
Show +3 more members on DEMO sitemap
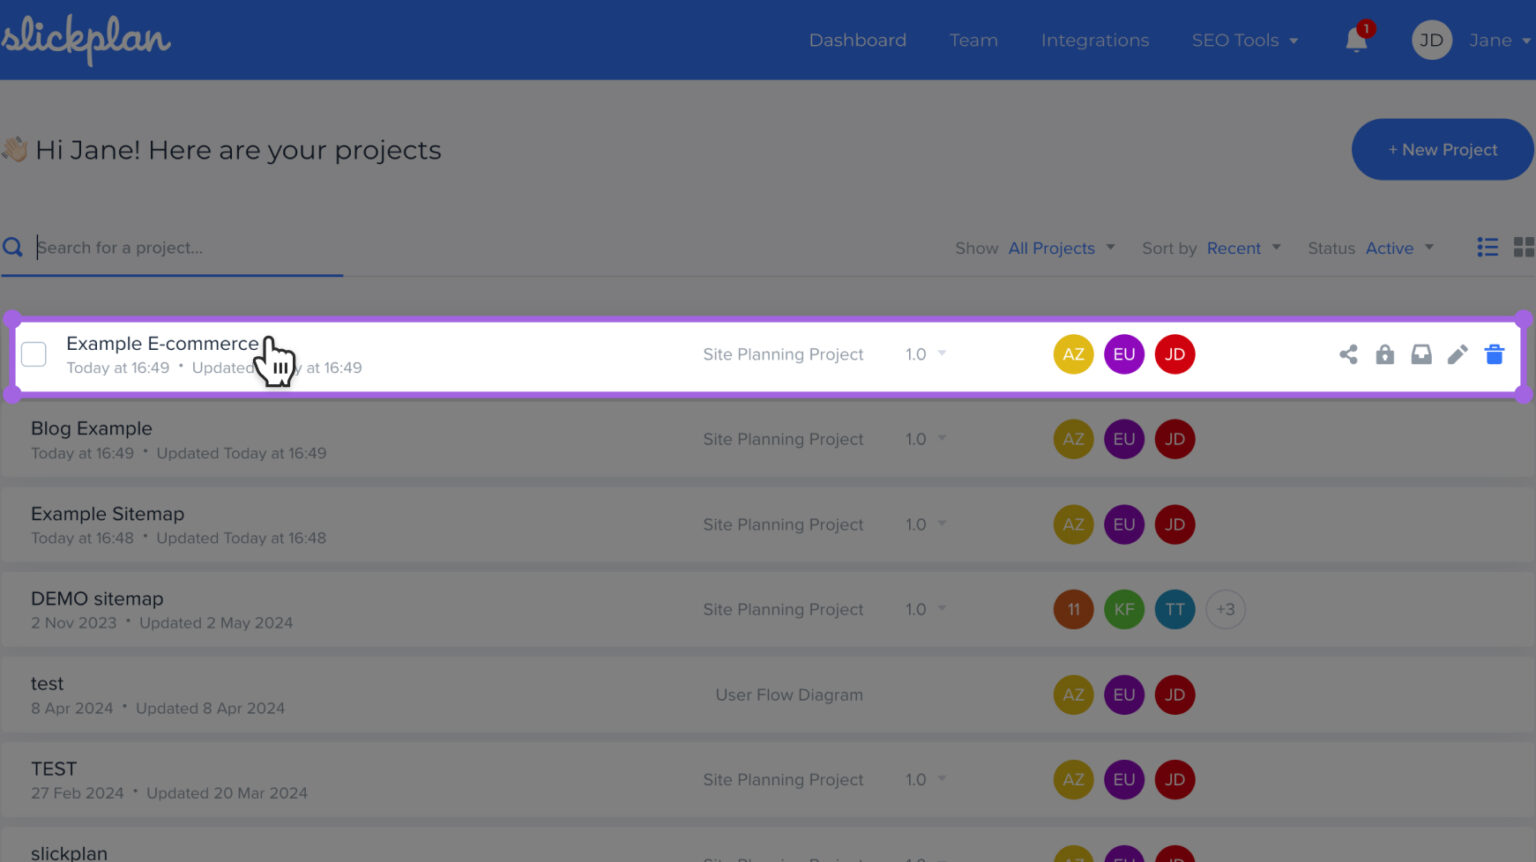pos(1225,609)
